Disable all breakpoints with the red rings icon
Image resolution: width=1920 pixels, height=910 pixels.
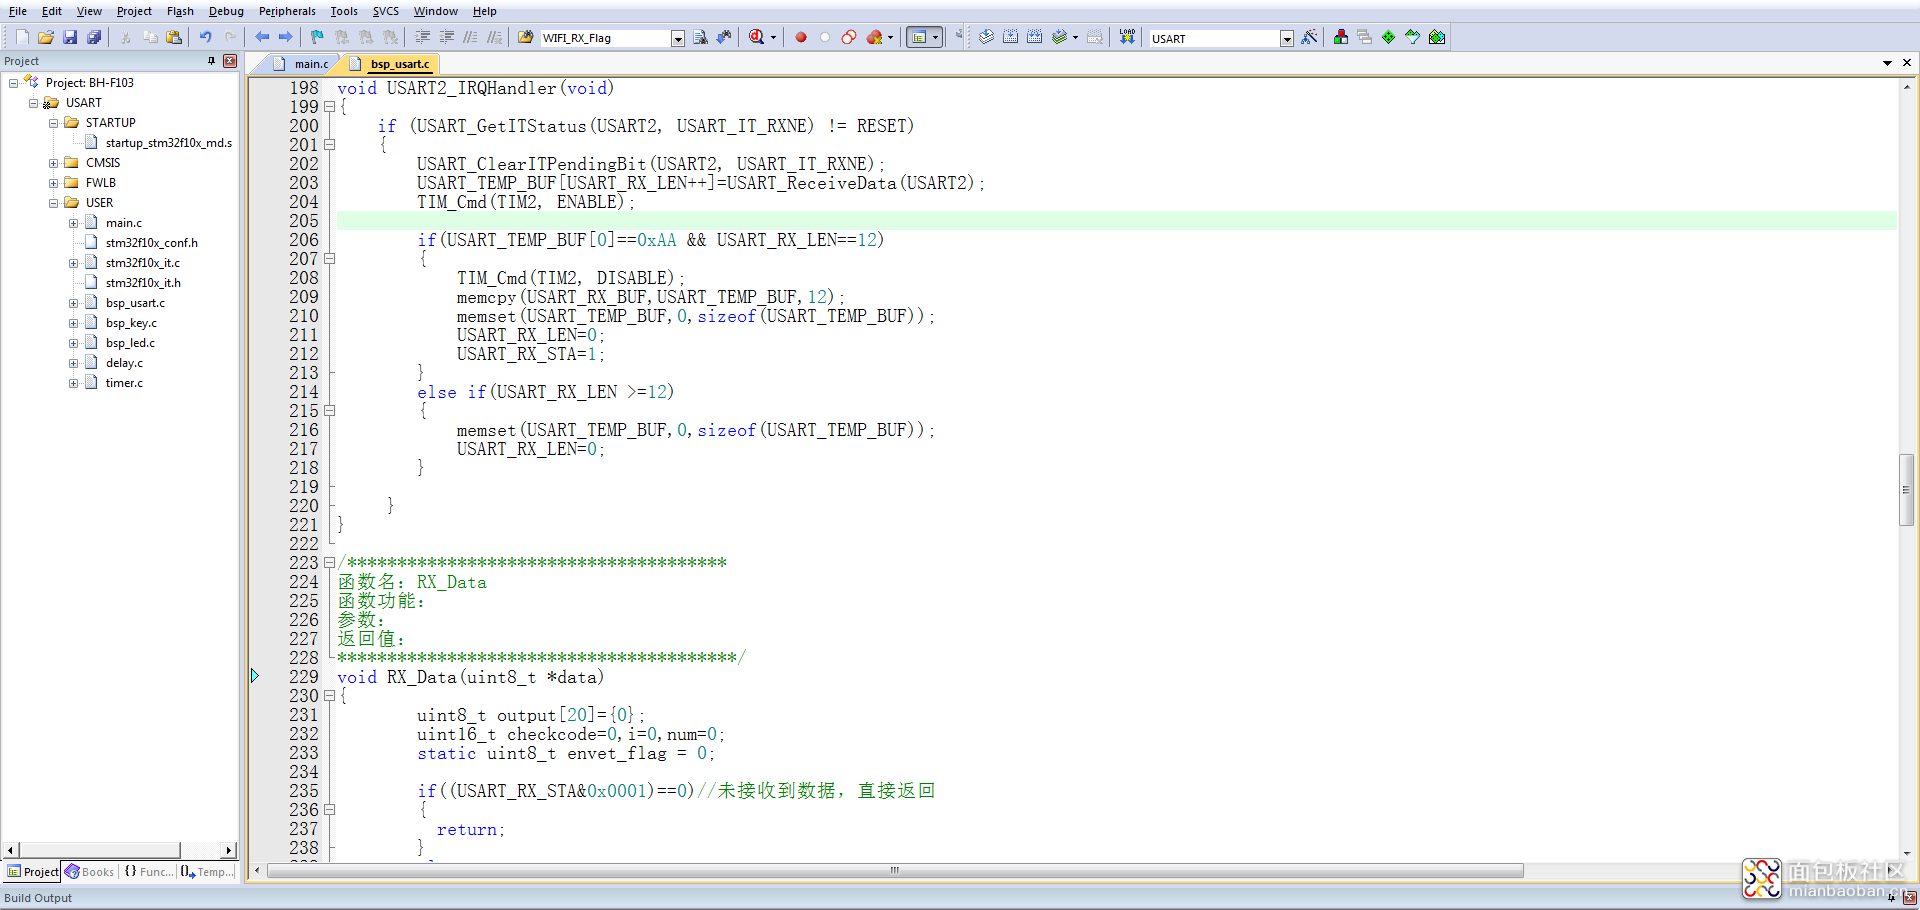click(849, 37)
